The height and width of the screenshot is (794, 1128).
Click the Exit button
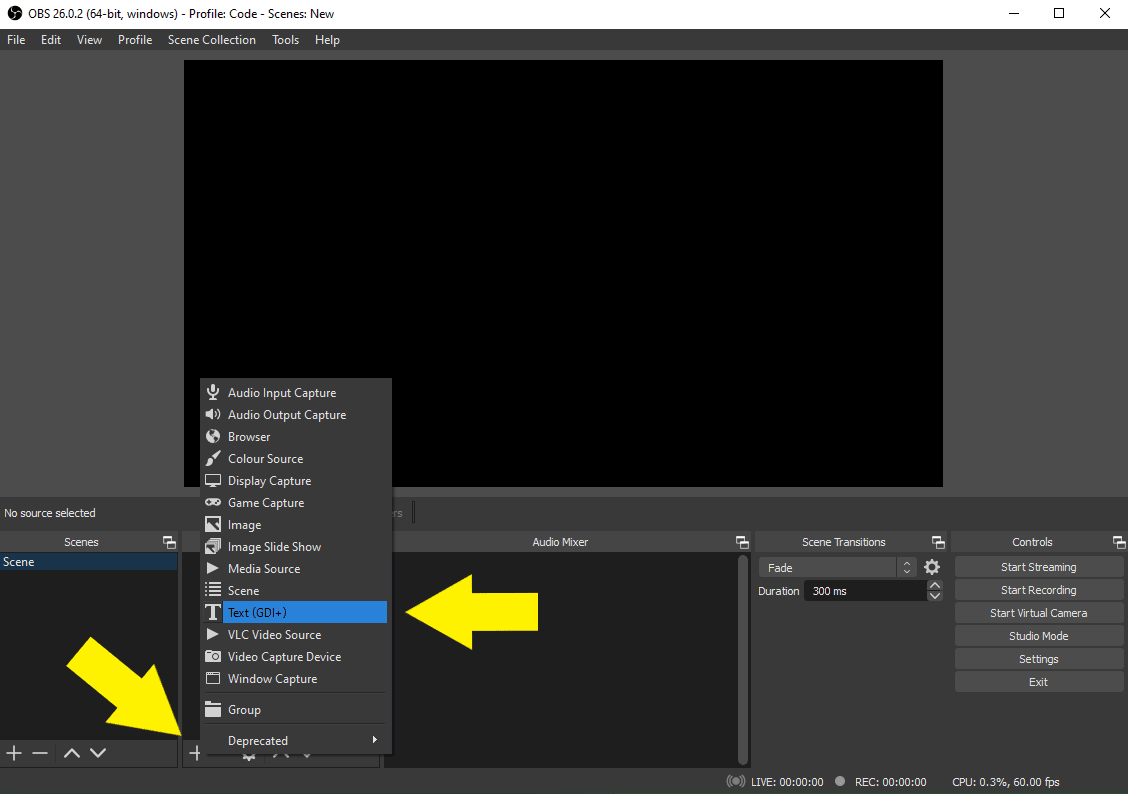[1038, 682]
